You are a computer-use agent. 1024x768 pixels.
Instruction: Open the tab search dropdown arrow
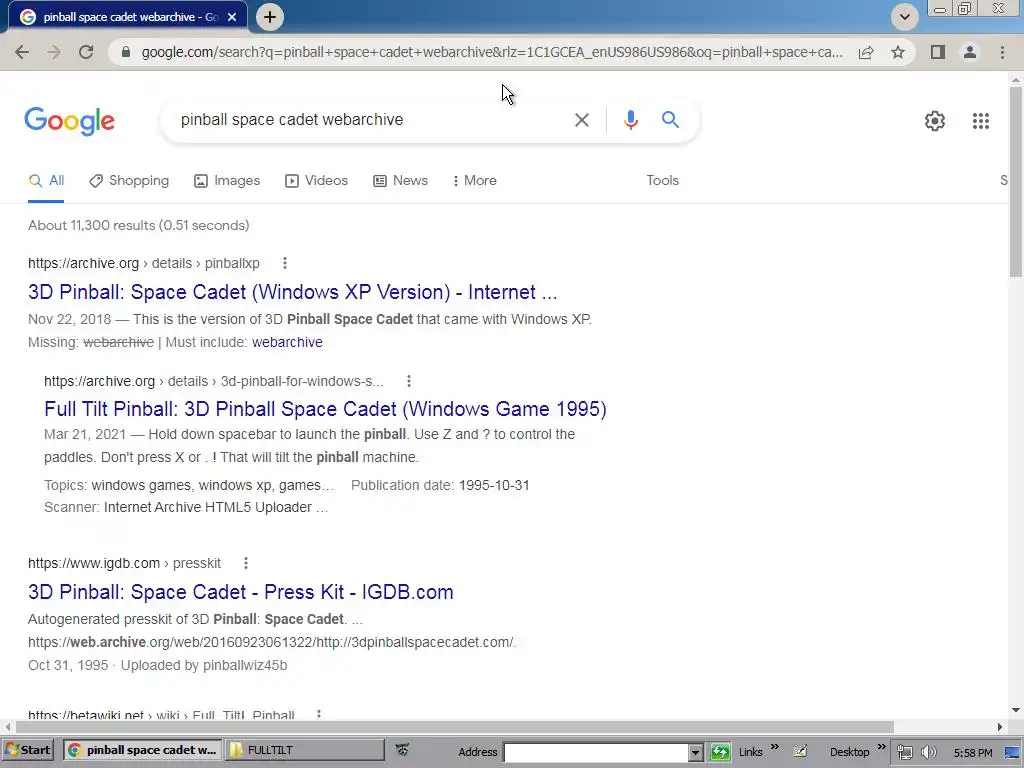pyautogui.click(x=904, y=17)
